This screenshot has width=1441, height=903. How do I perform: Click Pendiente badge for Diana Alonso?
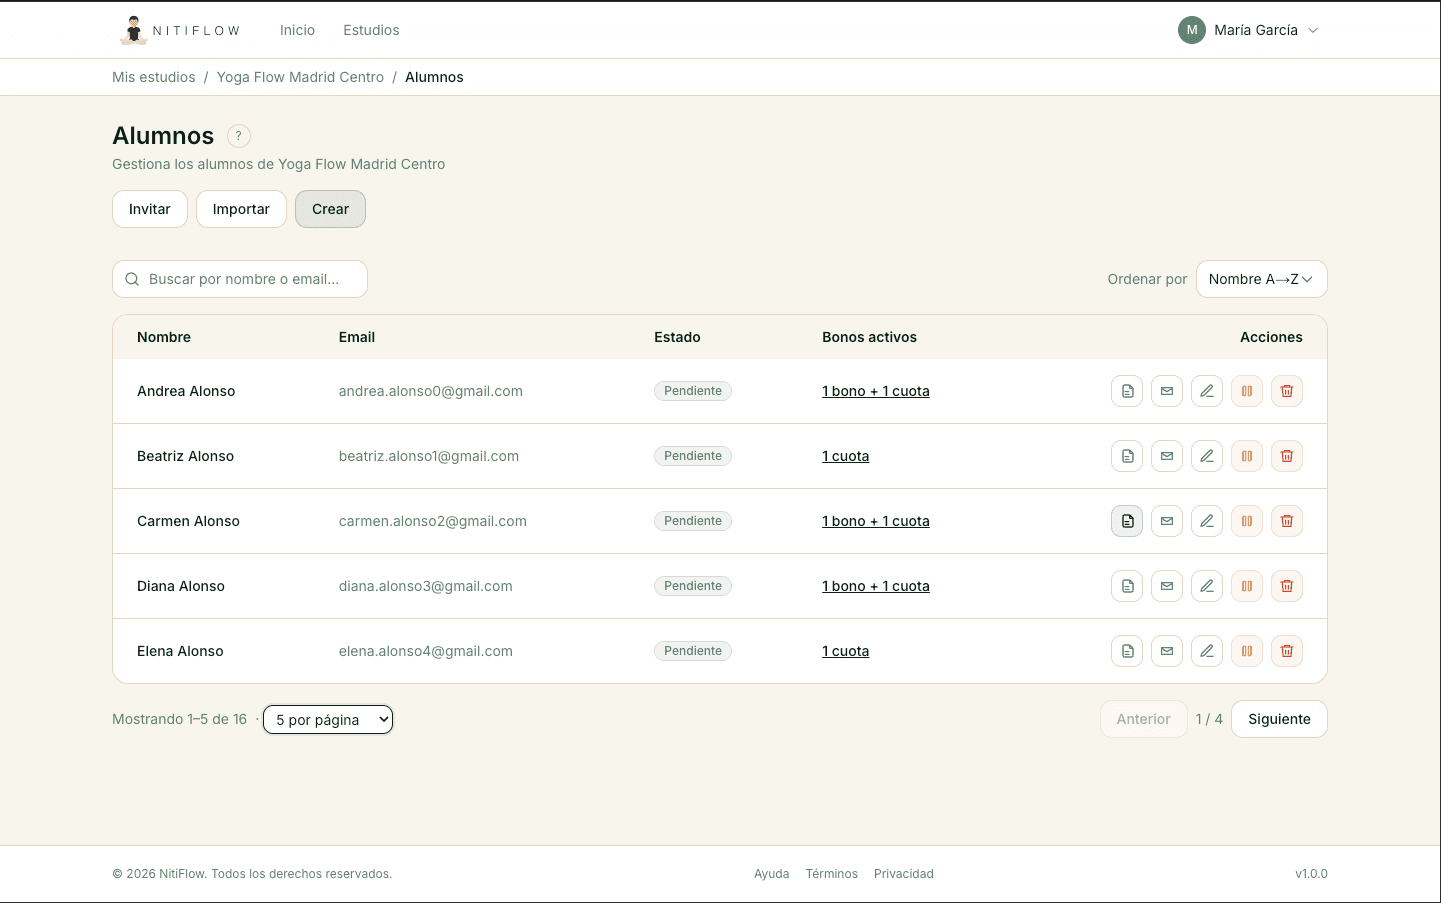click(x=693, y=586)
